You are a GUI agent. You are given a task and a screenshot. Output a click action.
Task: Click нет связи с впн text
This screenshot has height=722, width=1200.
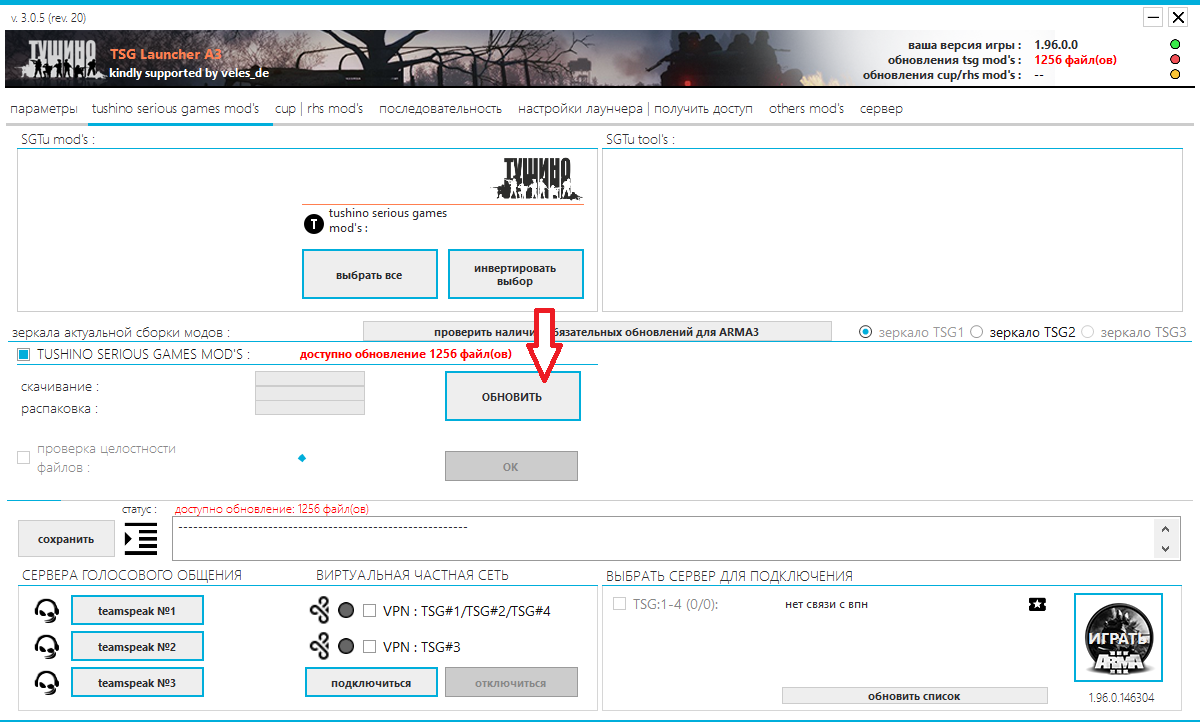pos(826,604)
